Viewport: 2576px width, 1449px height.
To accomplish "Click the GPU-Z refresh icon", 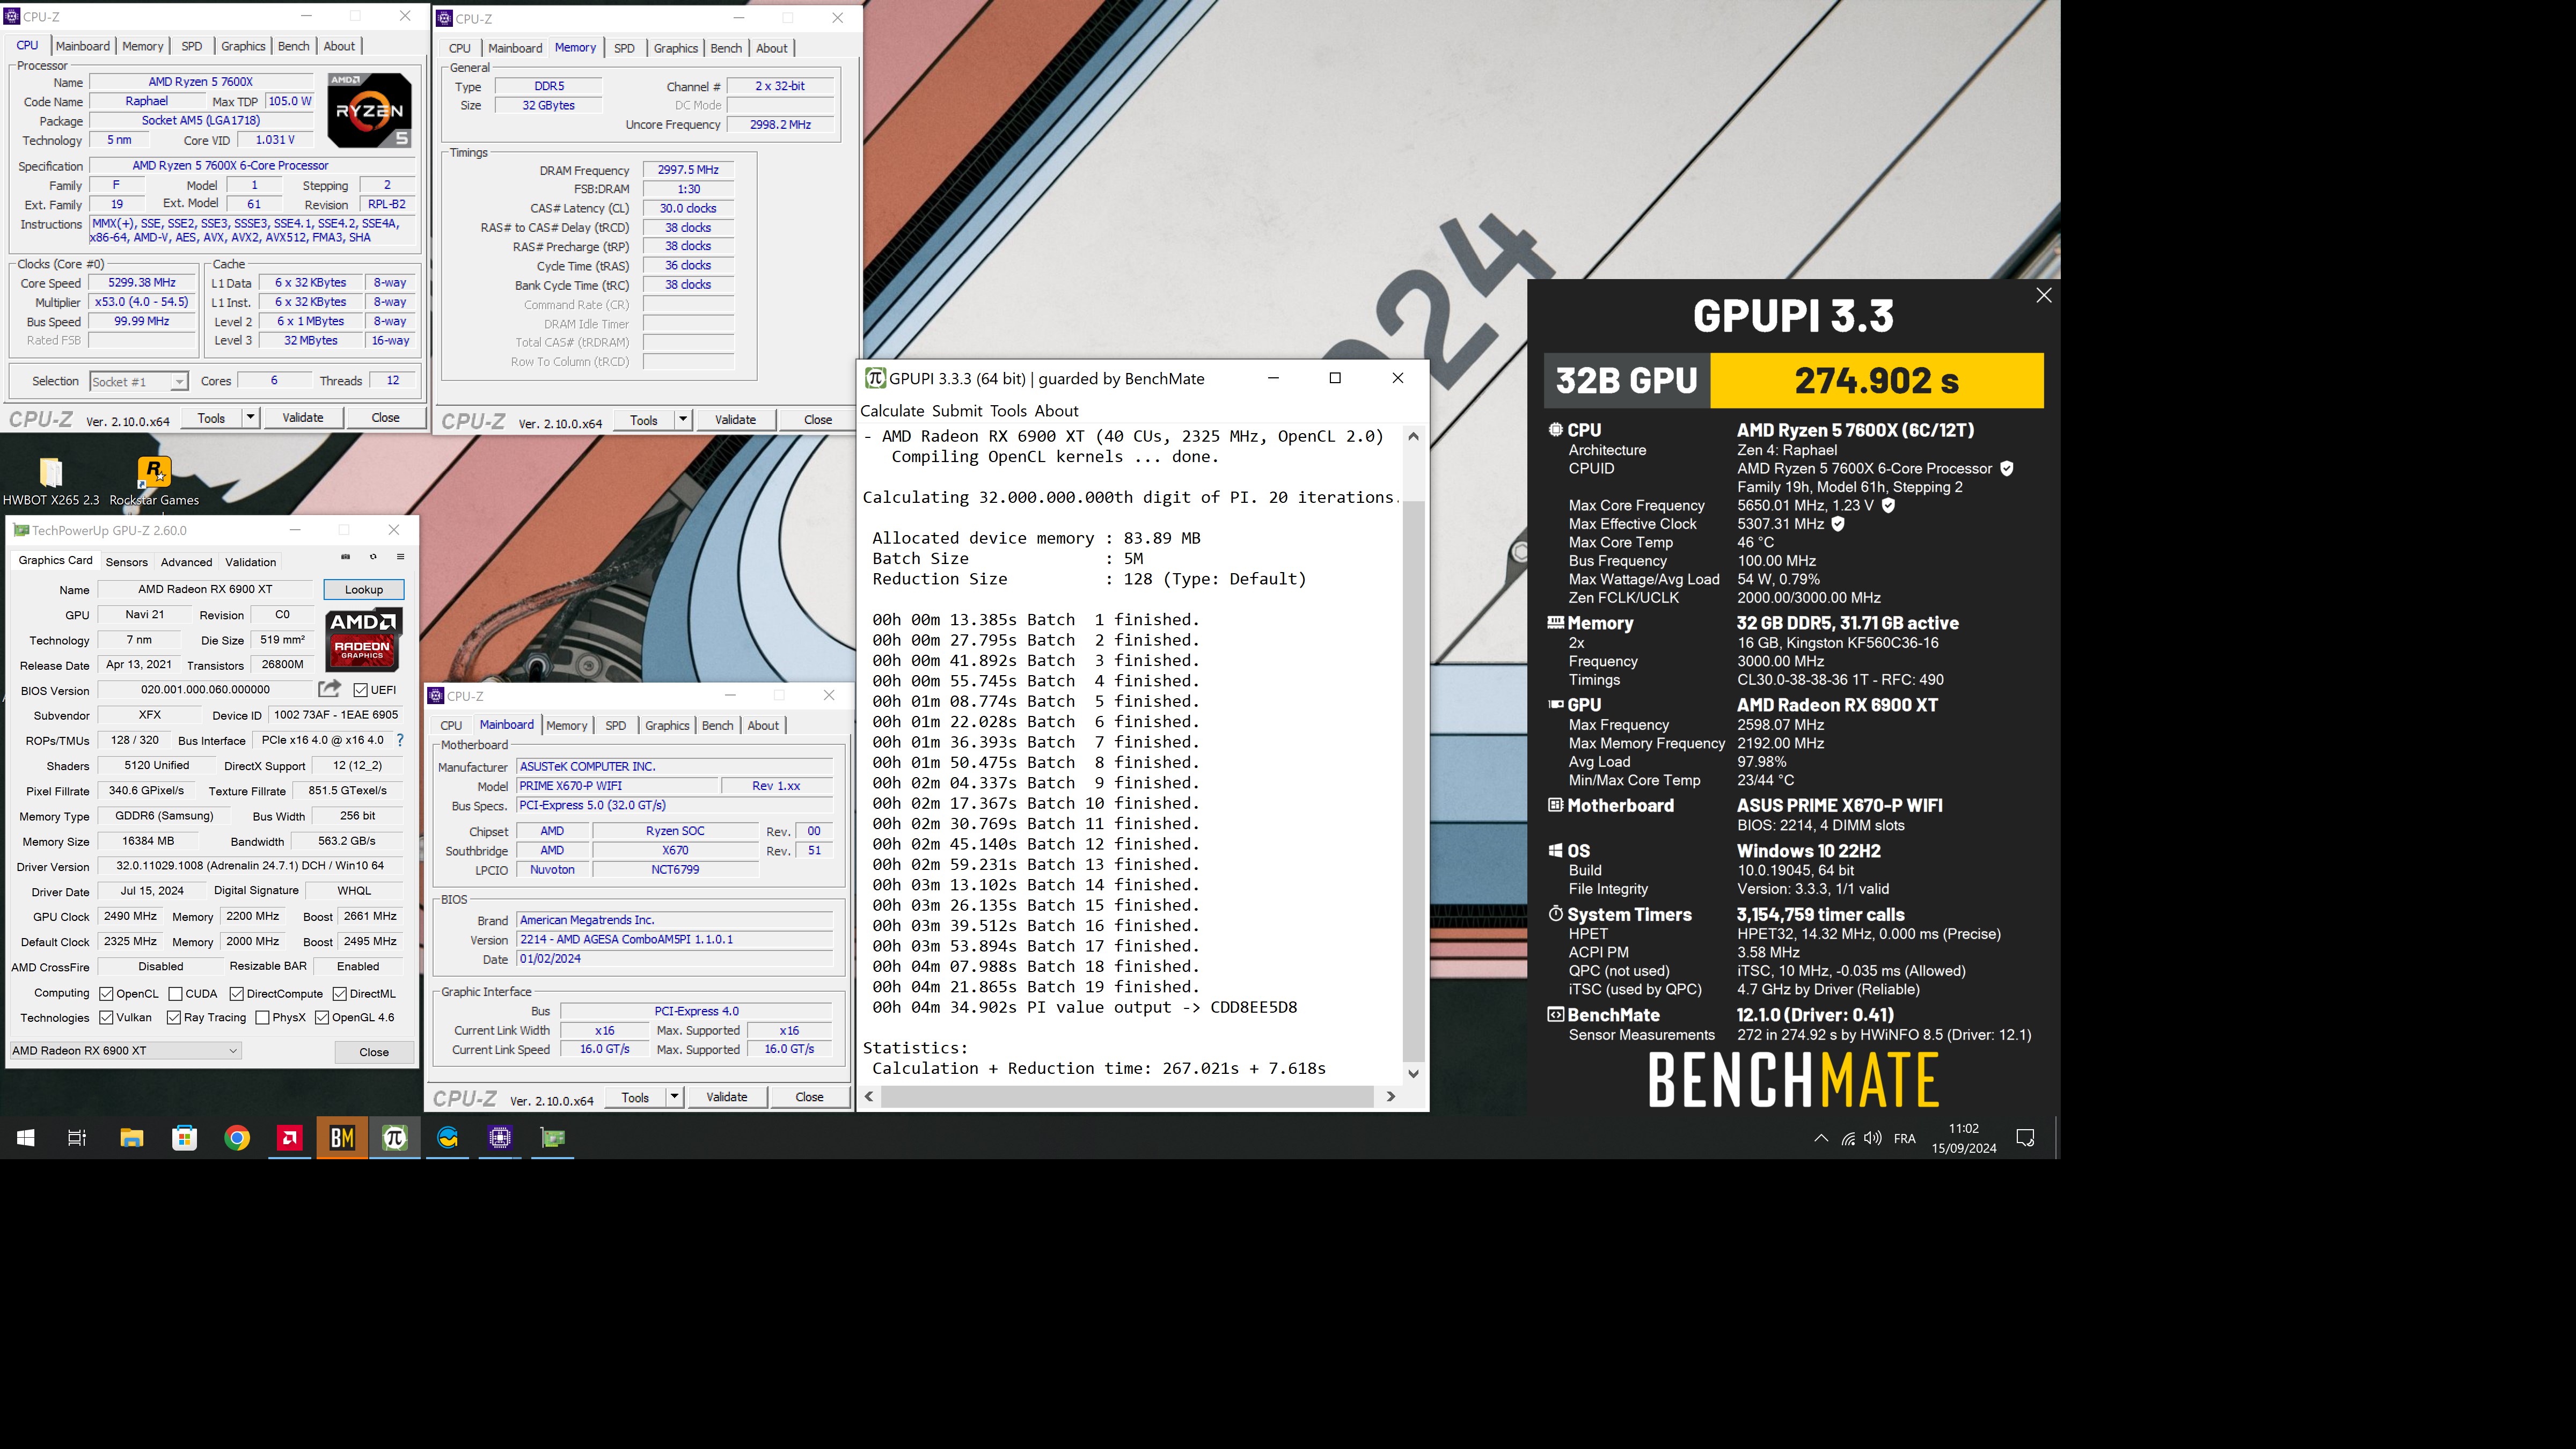I will coord(373,557).
